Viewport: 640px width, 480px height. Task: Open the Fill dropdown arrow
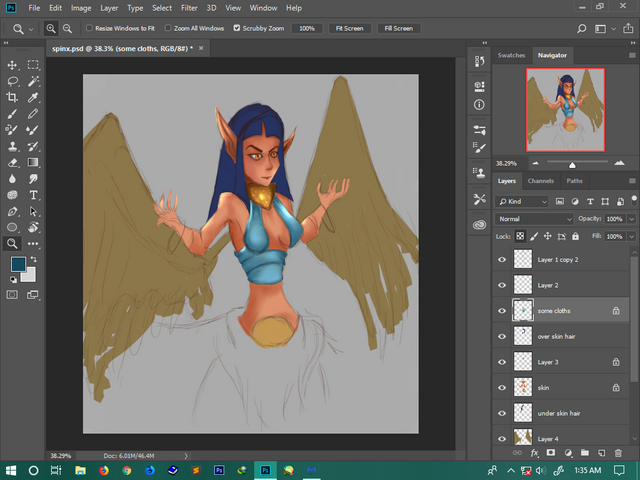click(x=632, y=237)
